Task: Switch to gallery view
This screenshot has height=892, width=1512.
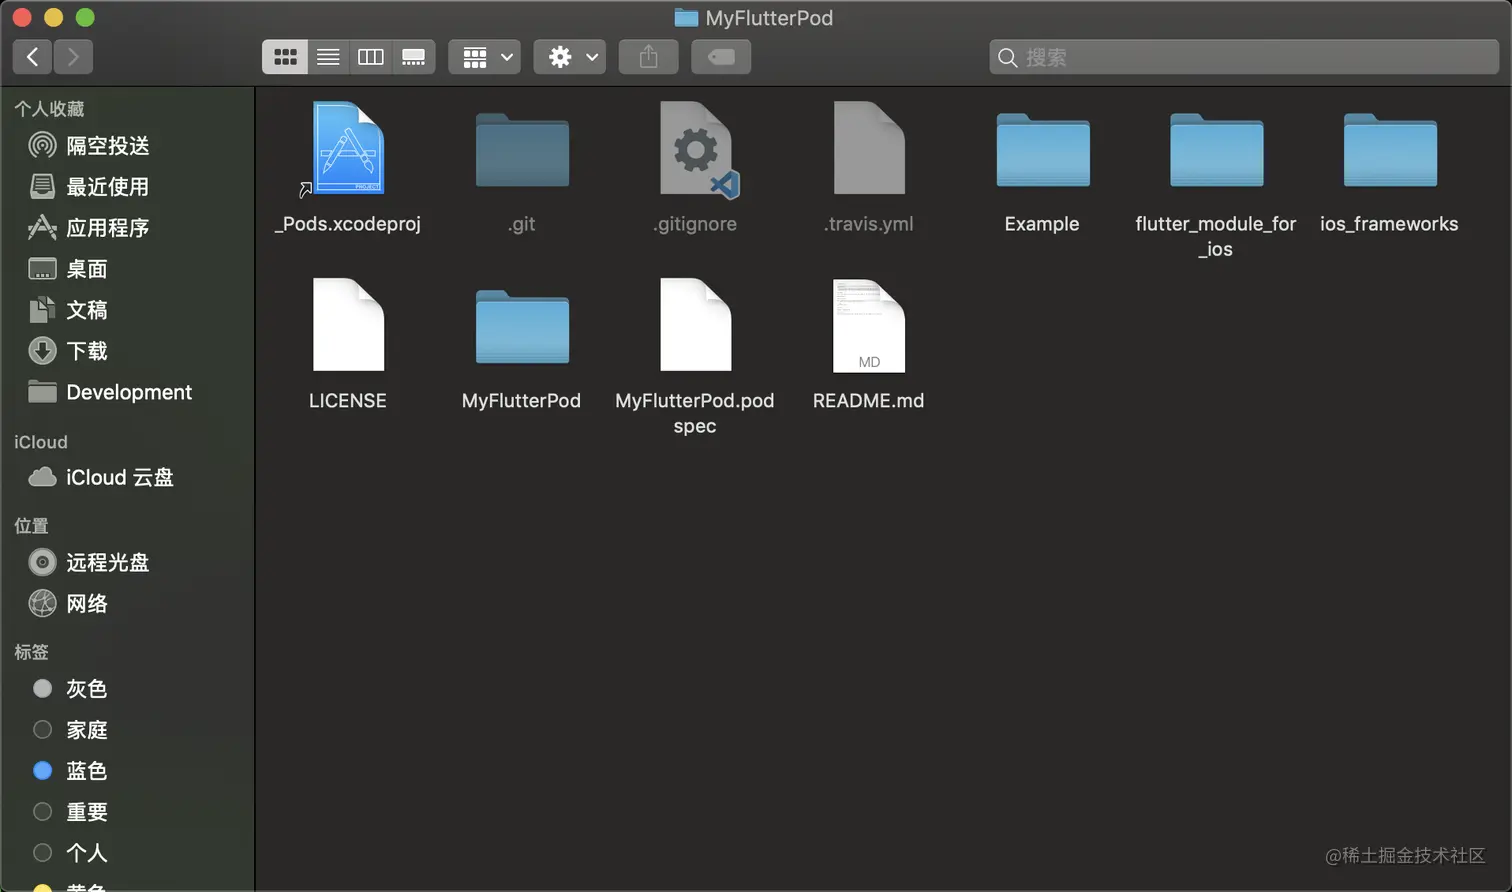Action: pyautogui.click(x=414, y=57)
